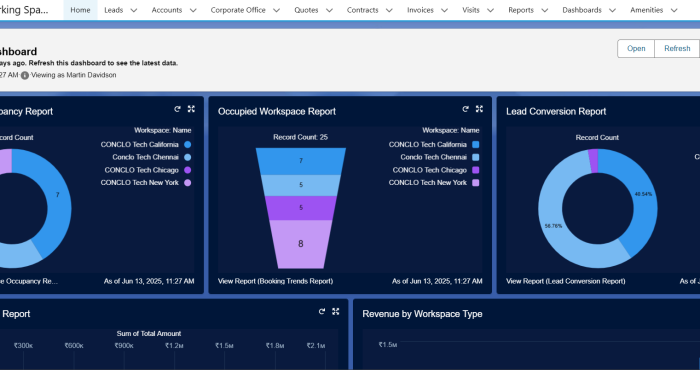700x370 pixels.
Task: Open the Invoices tab dropdown chevron
Action: 444,10
